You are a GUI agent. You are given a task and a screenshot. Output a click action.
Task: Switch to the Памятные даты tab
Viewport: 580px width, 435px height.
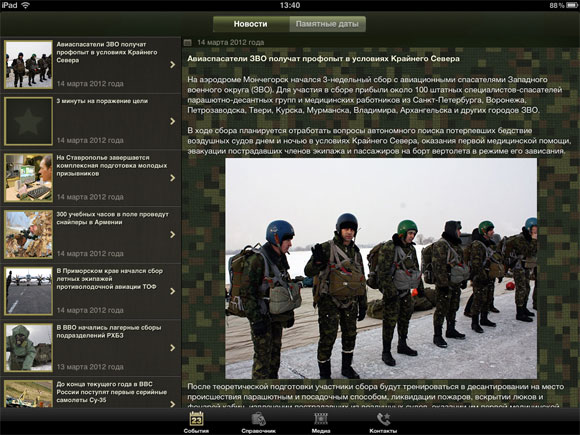tap(327, 24)
